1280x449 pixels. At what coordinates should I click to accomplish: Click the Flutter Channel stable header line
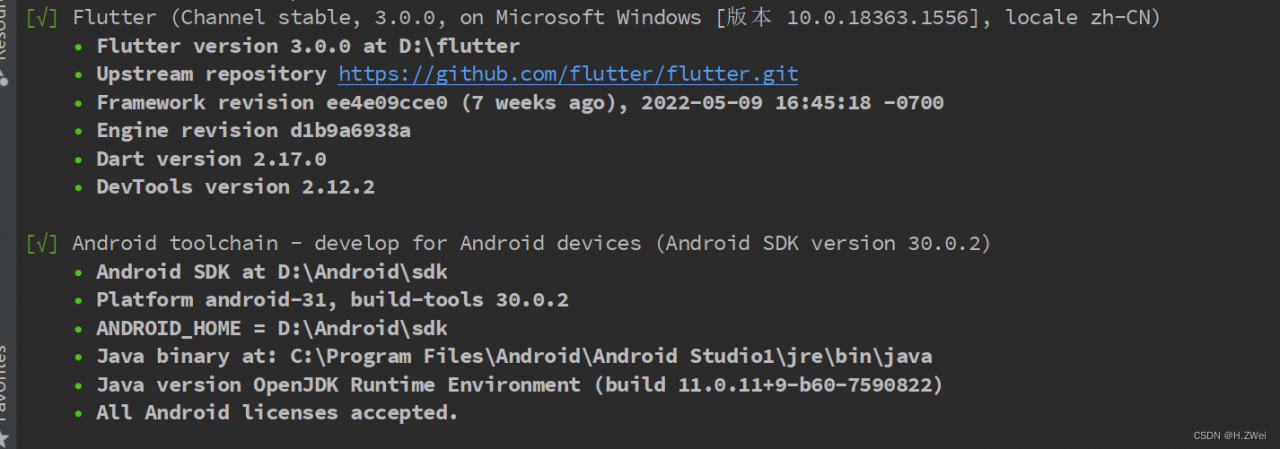(x=616, y=18)
